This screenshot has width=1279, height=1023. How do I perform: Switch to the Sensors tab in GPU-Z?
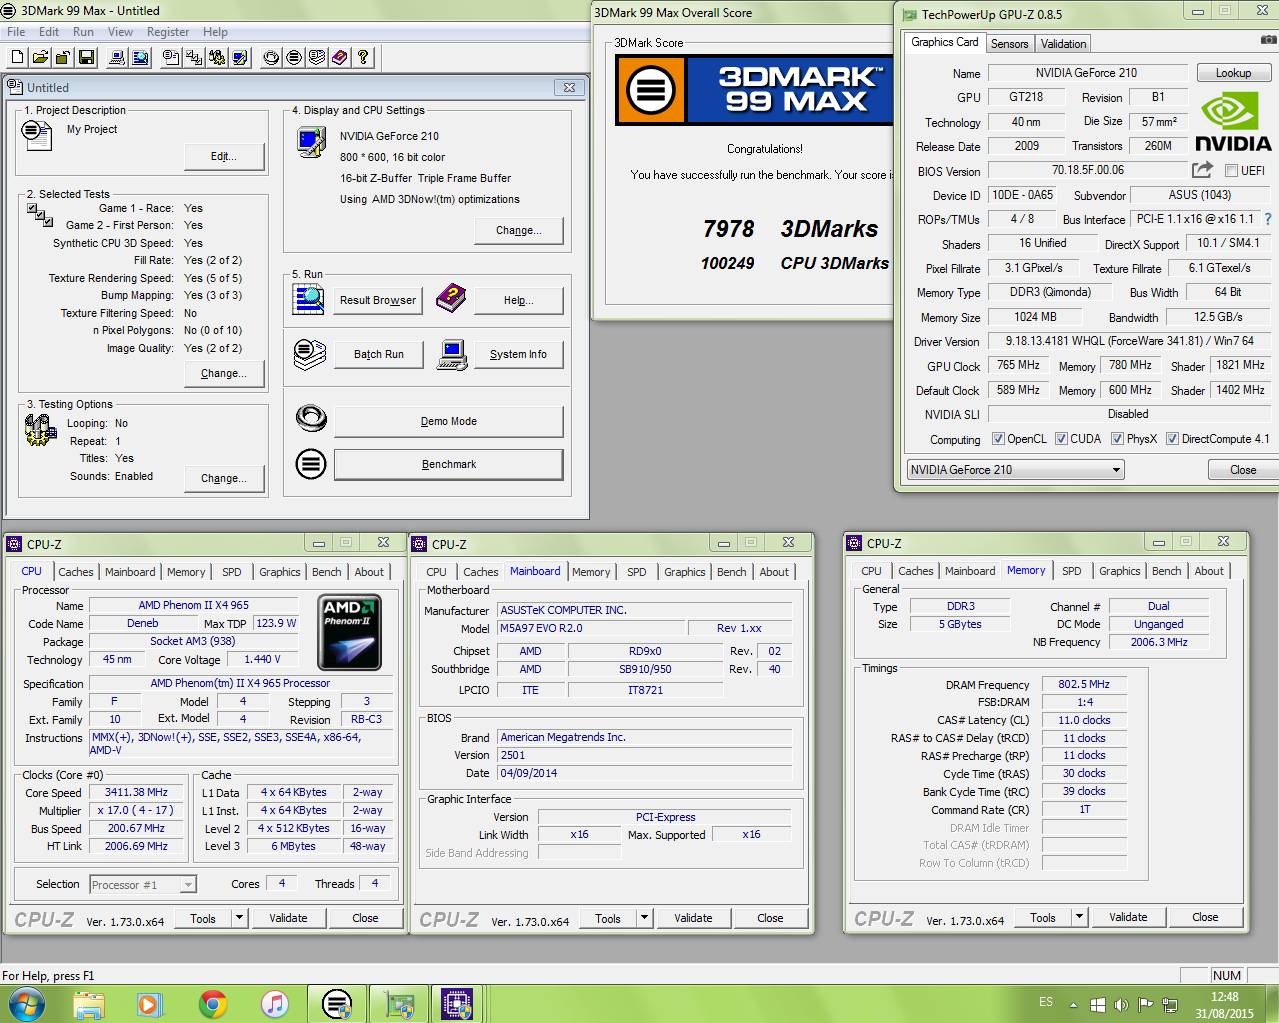1010,44
